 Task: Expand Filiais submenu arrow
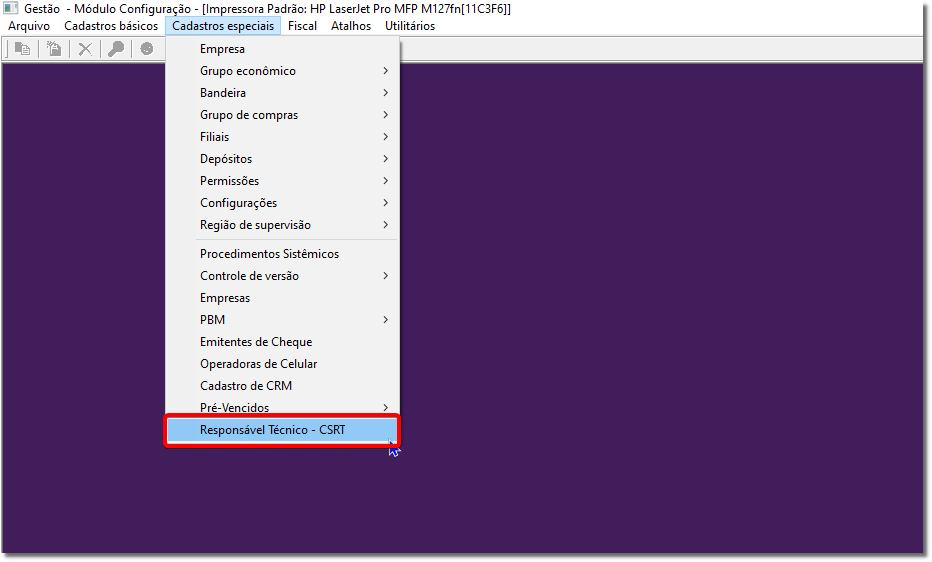386,137
